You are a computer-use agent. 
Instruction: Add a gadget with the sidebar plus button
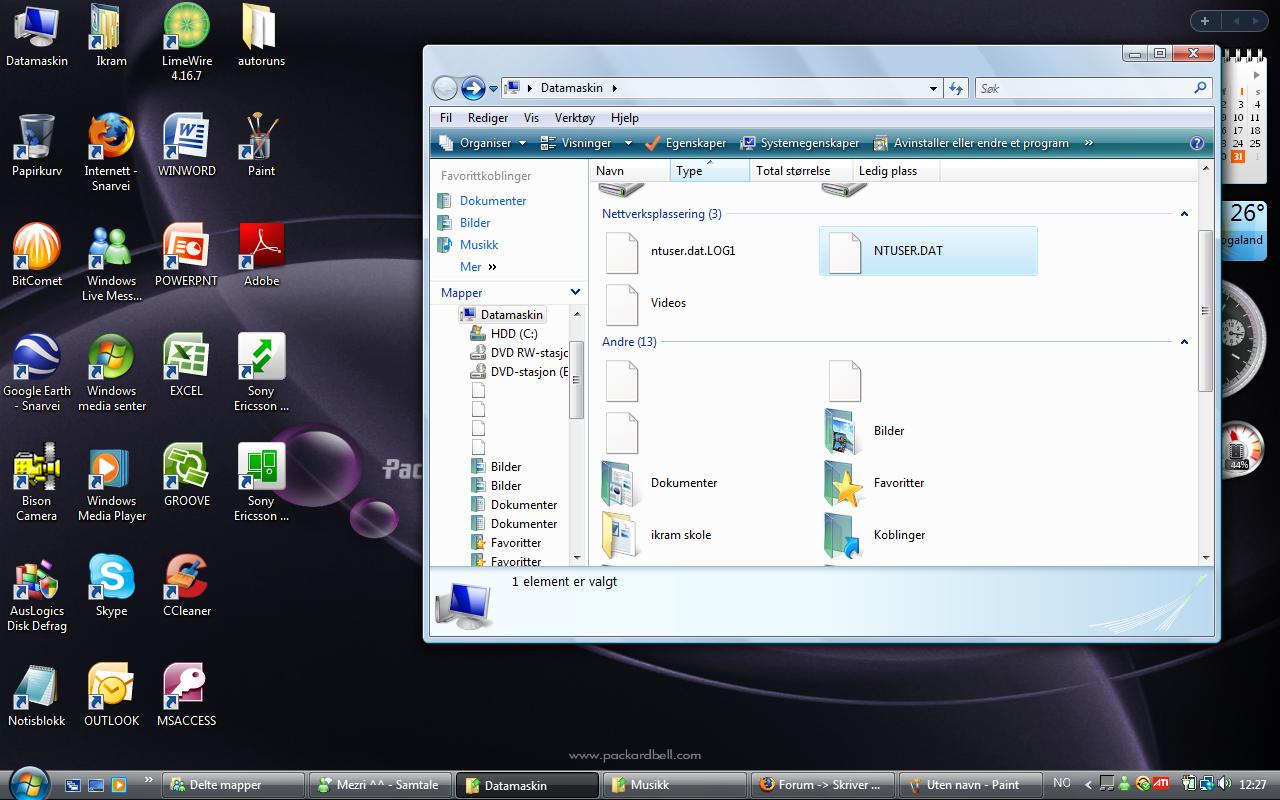(1205, 21)
